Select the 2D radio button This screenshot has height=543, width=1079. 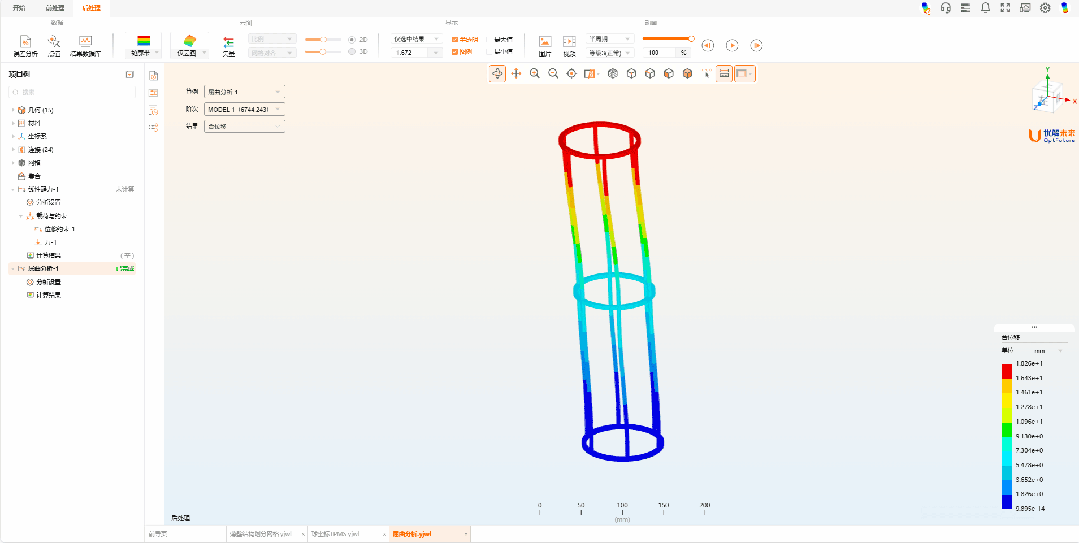pyautogui.click(x=350, y=39)
